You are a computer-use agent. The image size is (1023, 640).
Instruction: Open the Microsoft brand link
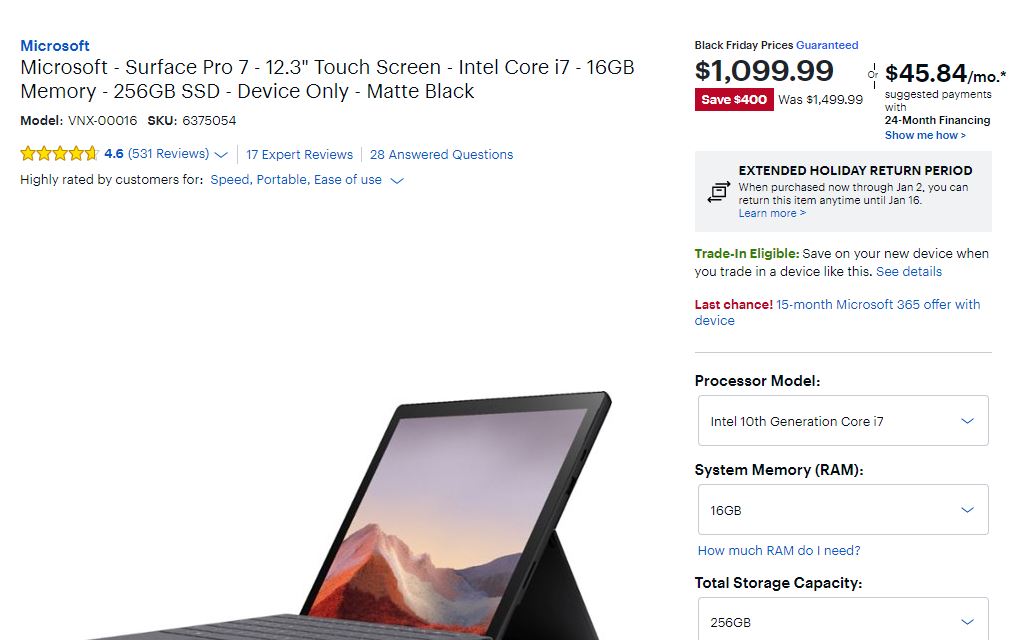coord(55,46)
